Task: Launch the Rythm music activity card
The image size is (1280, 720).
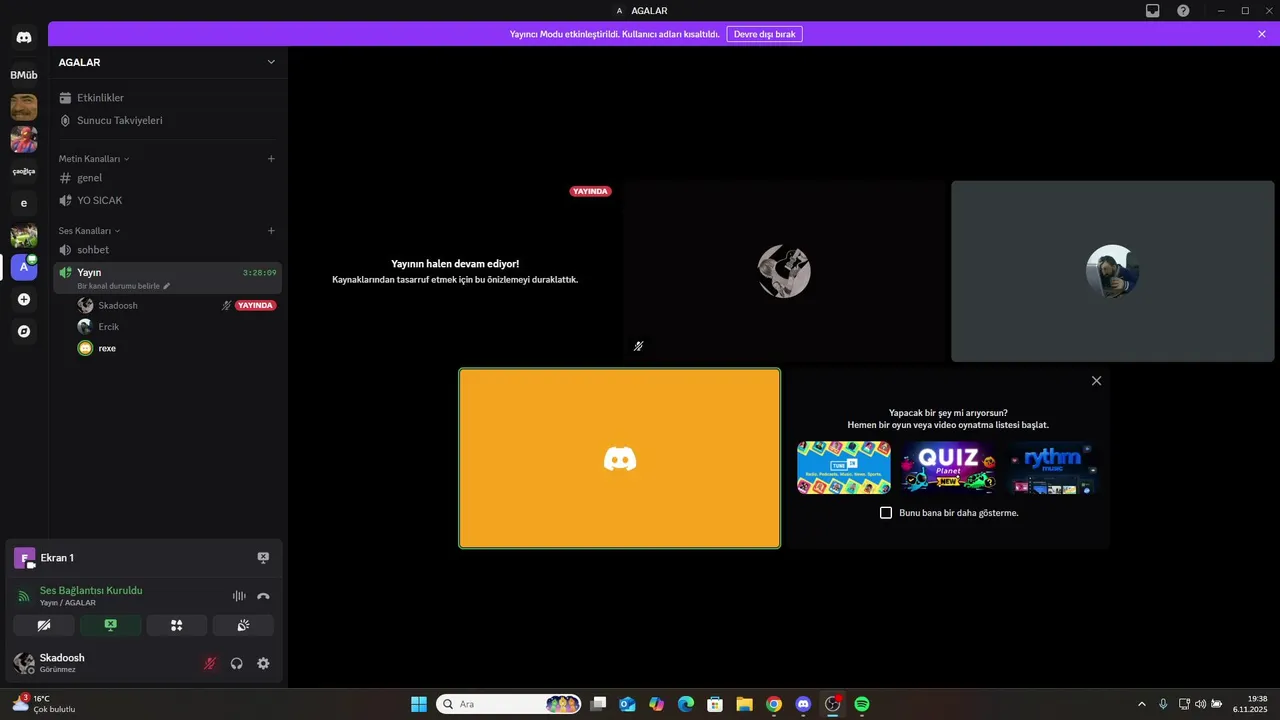Action: pos(1053,468)
